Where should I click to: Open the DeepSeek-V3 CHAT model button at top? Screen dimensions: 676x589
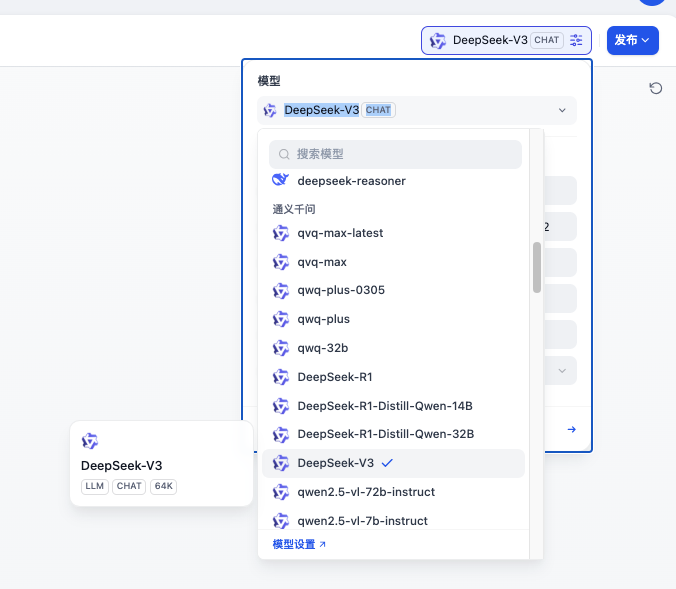(x=506, y=41)
